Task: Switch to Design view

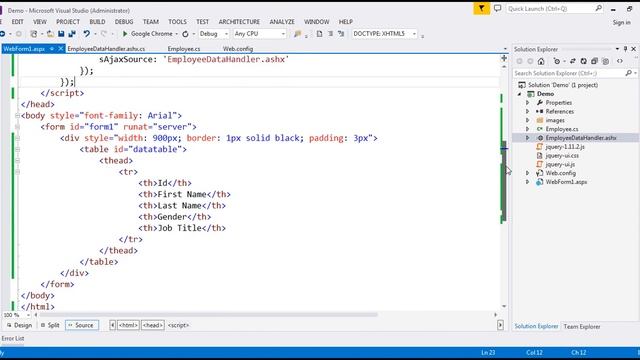Action: pos(19,325)
